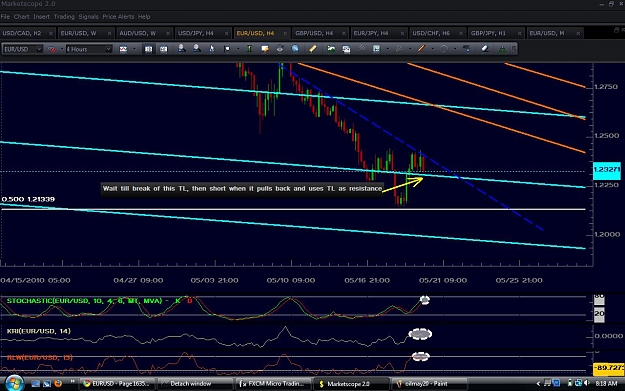This screenshot has width=625, height=391.
Task: Open the Chart menu
Action: tap(21, 17)
